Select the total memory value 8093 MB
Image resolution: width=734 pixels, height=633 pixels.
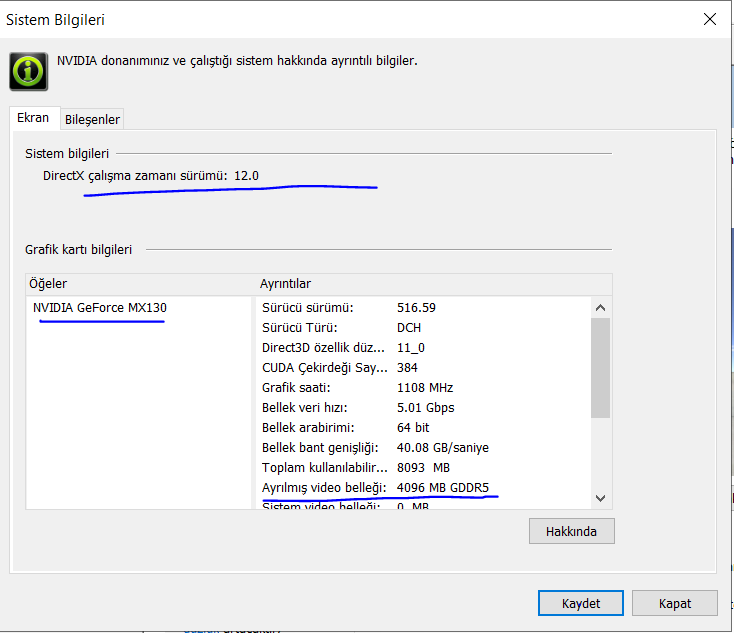(423, 468)
